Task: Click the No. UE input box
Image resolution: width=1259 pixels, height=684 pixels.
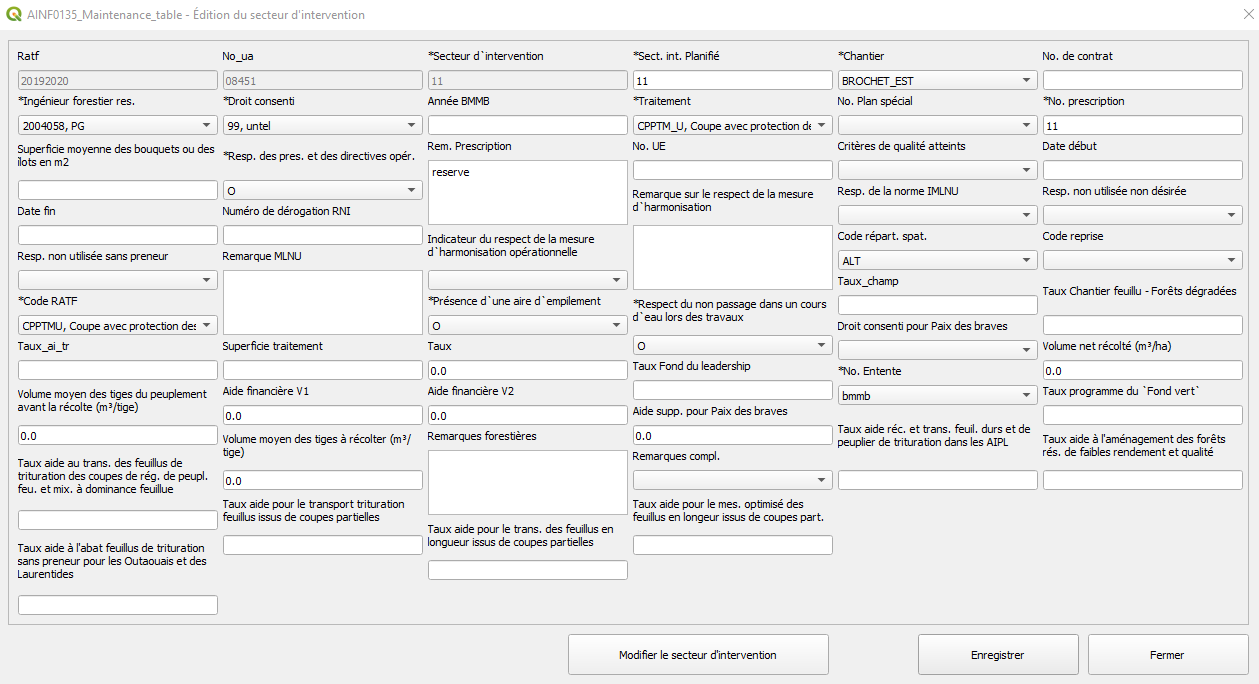Action: [x=733, y=170]
